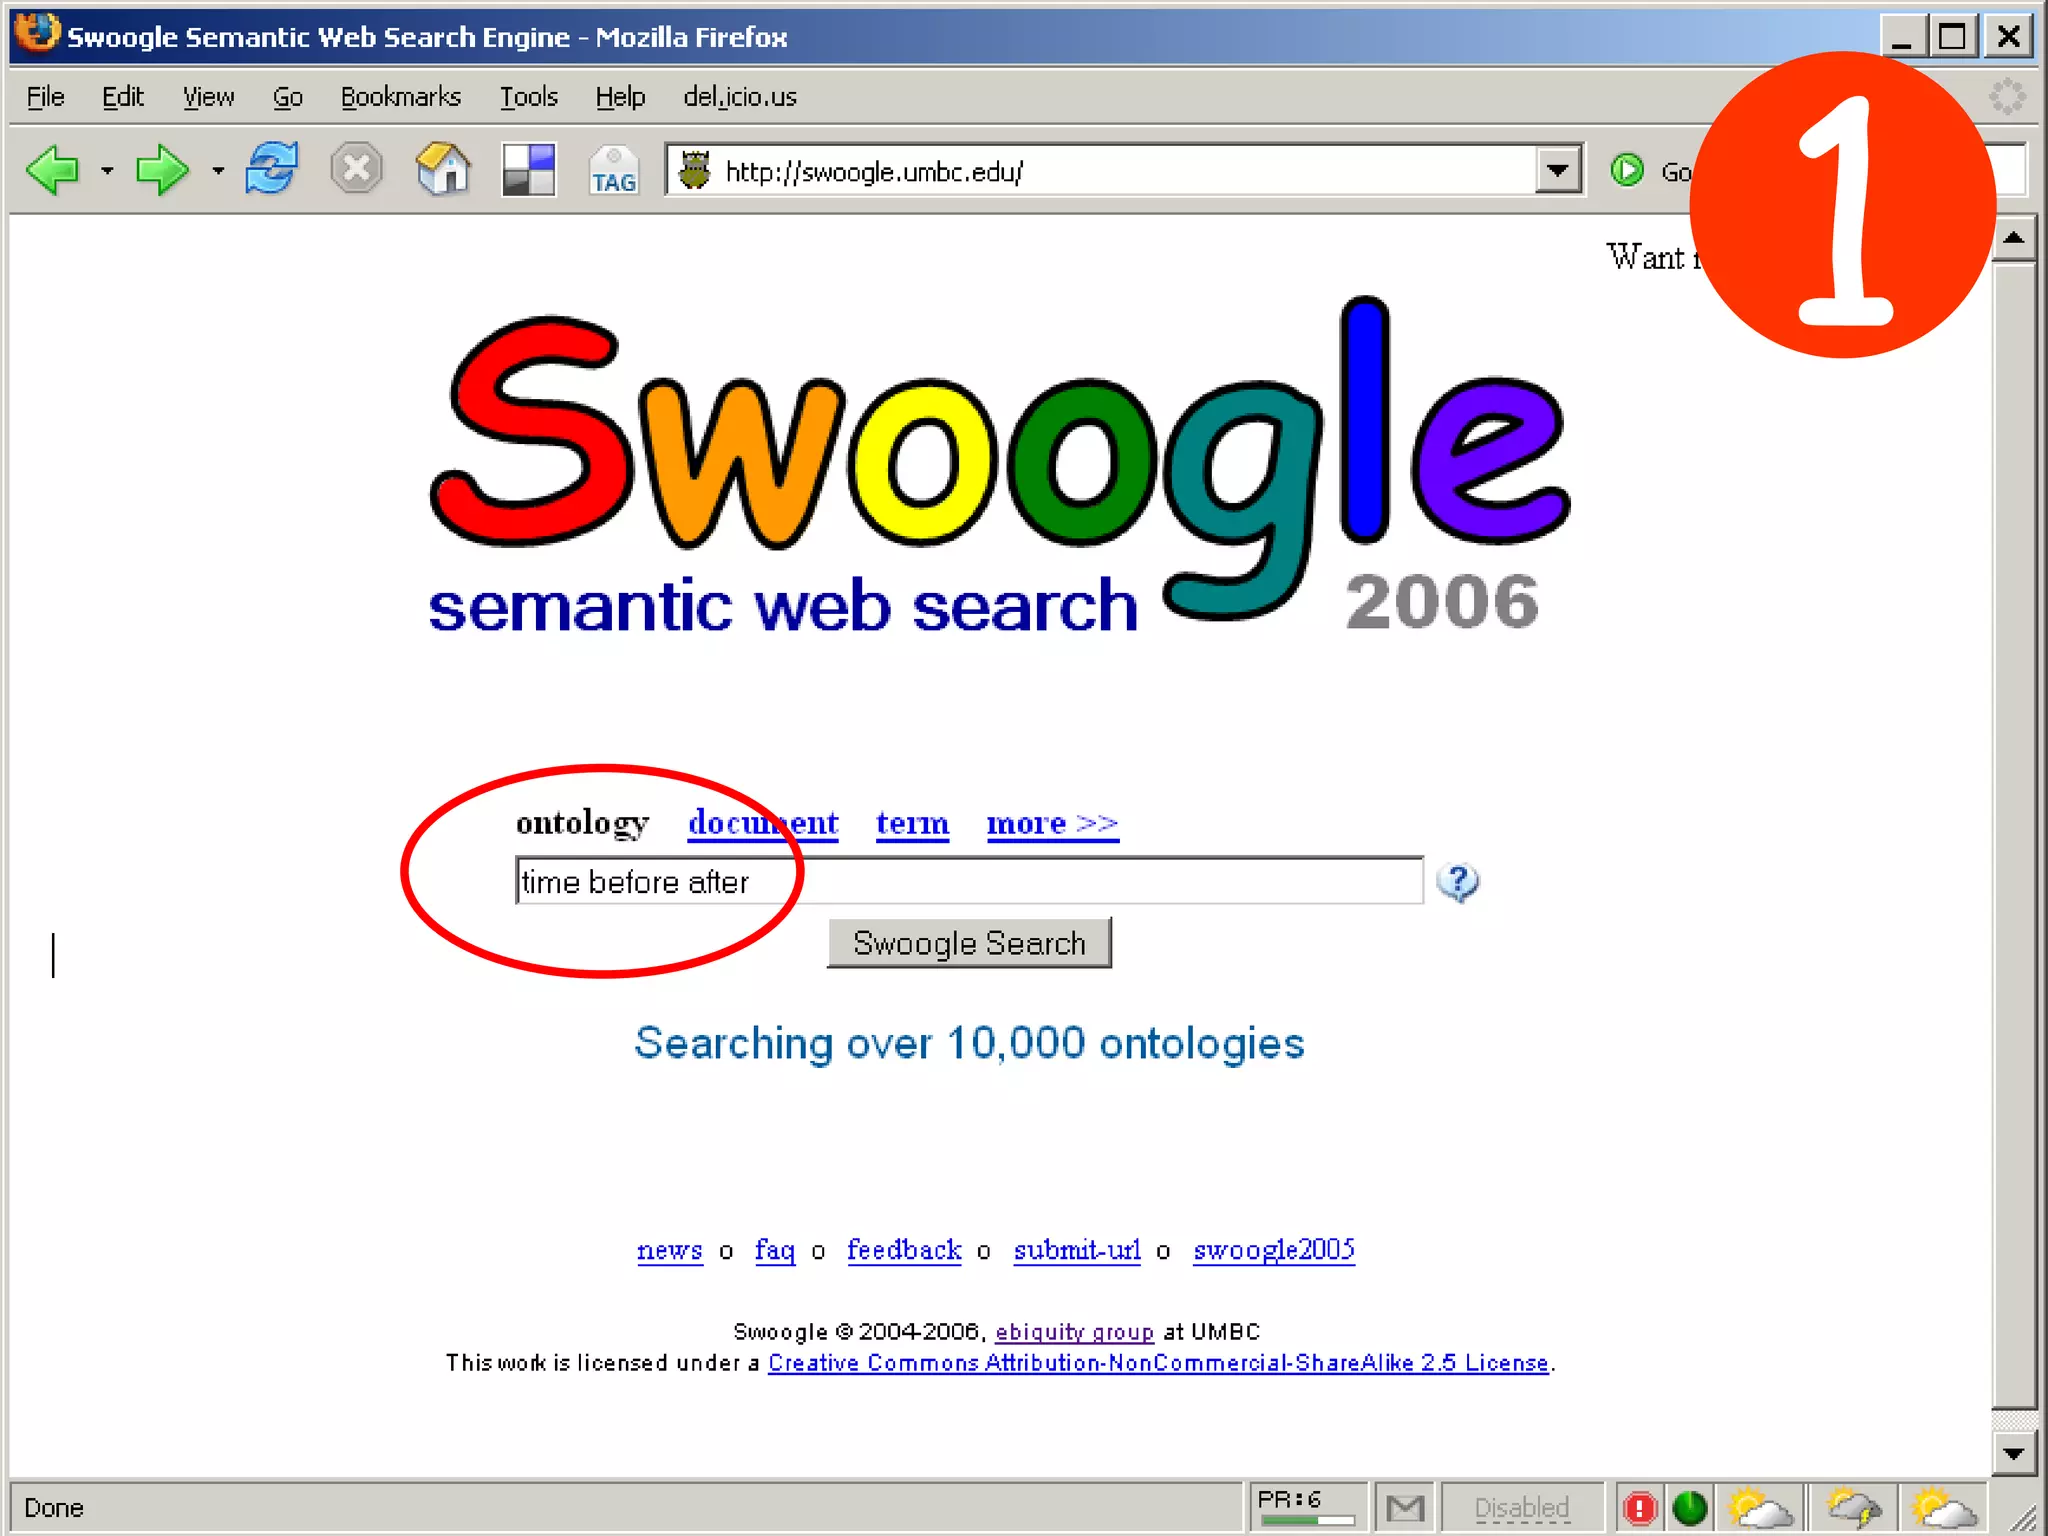Open the Tools menu
Image resolution: width=2048 pixels, height=1536 pixels.
point(528,97)
